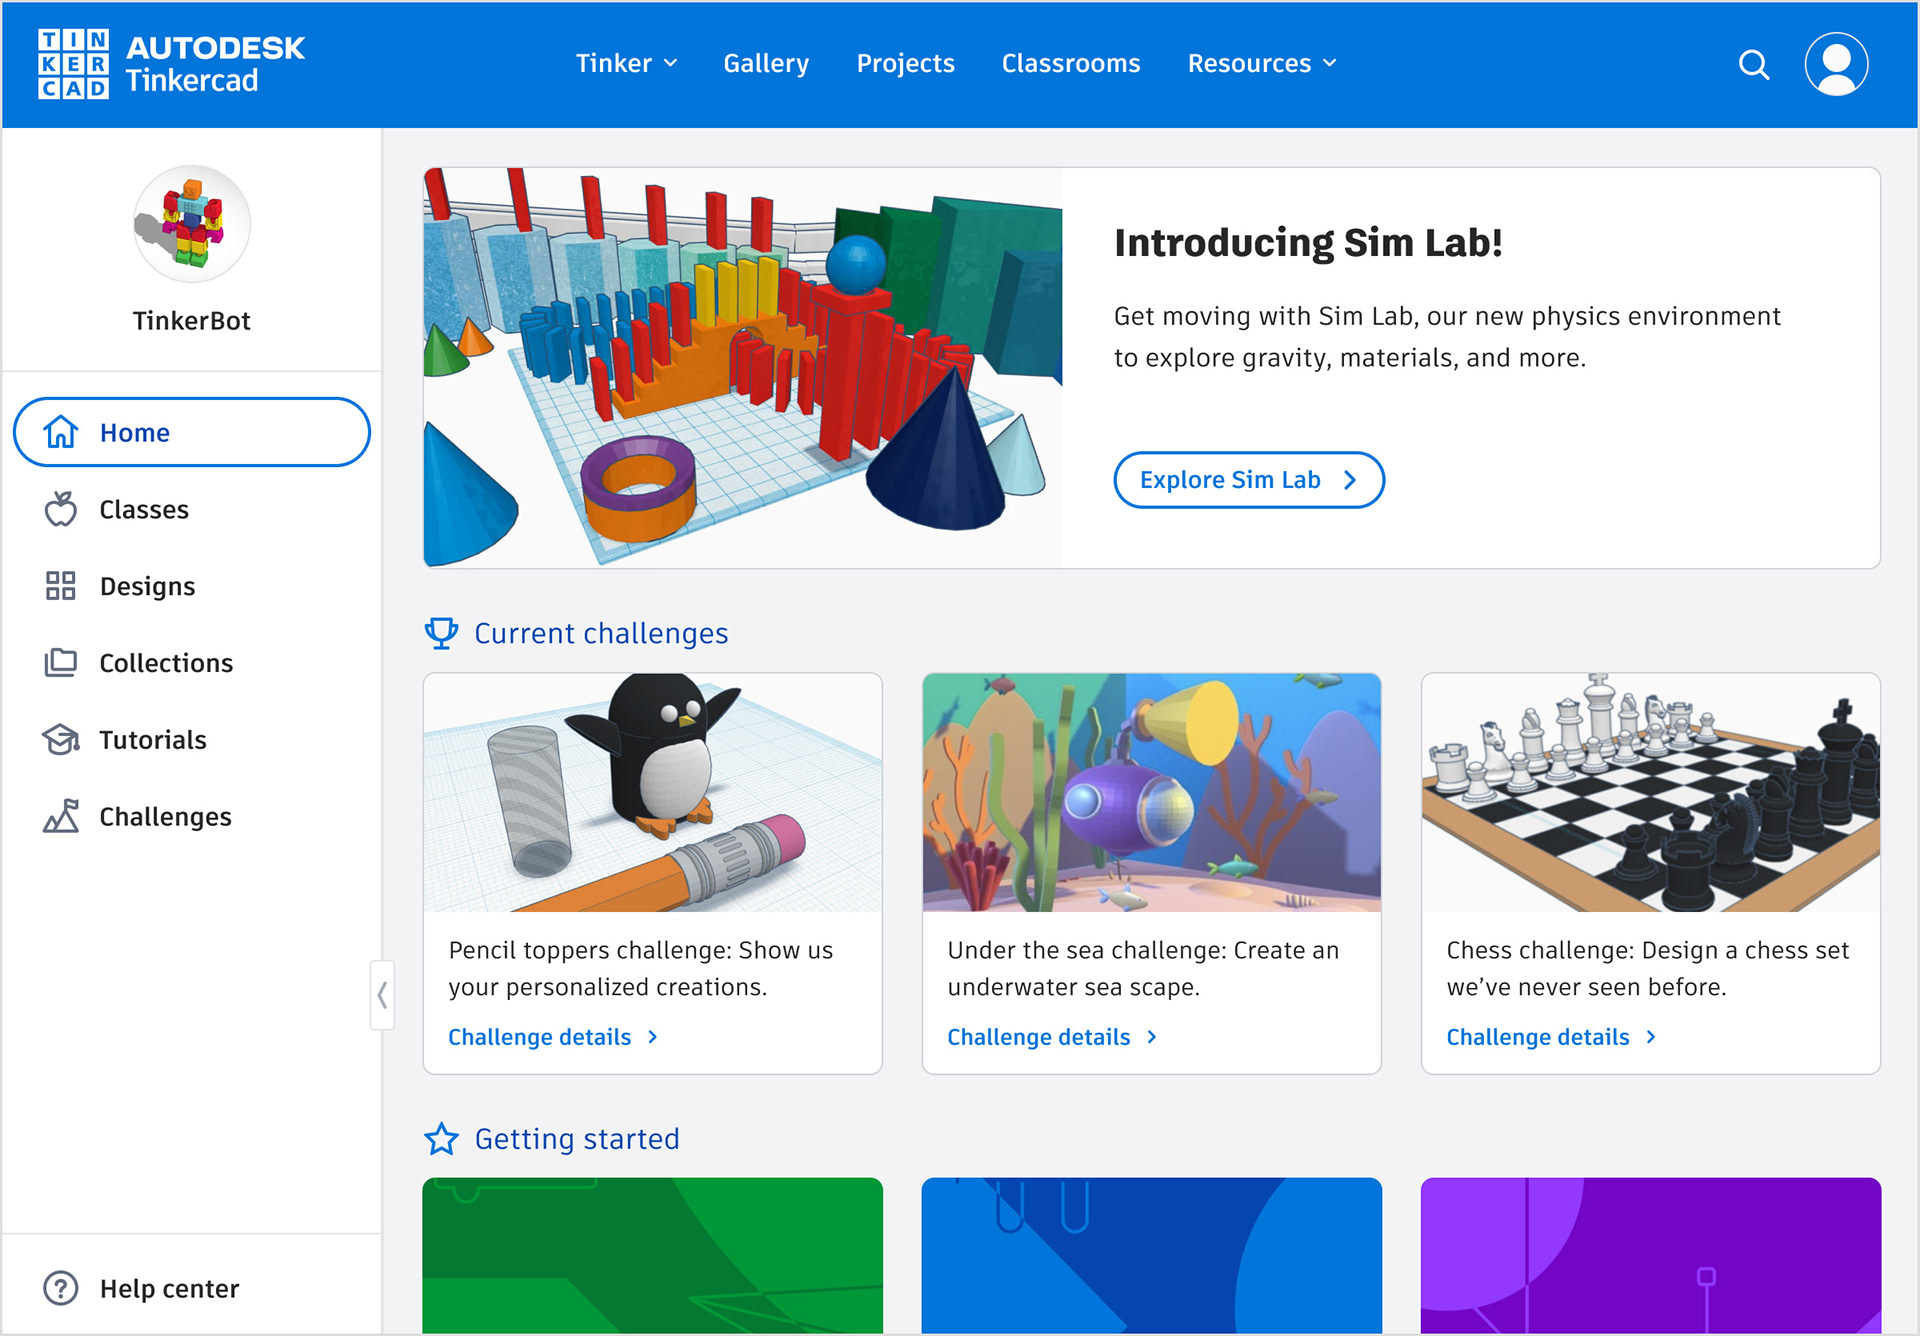The height and width of the screenshot is (1336, 1920).
Task: Open Collections via the folder icon
Action: click(60, 663)
